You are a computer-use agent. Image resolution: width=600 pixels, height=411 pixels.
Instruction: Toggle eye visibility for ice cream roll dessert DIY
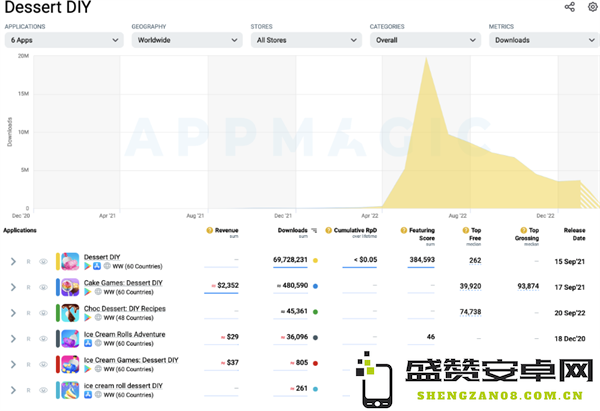(43, 390)
